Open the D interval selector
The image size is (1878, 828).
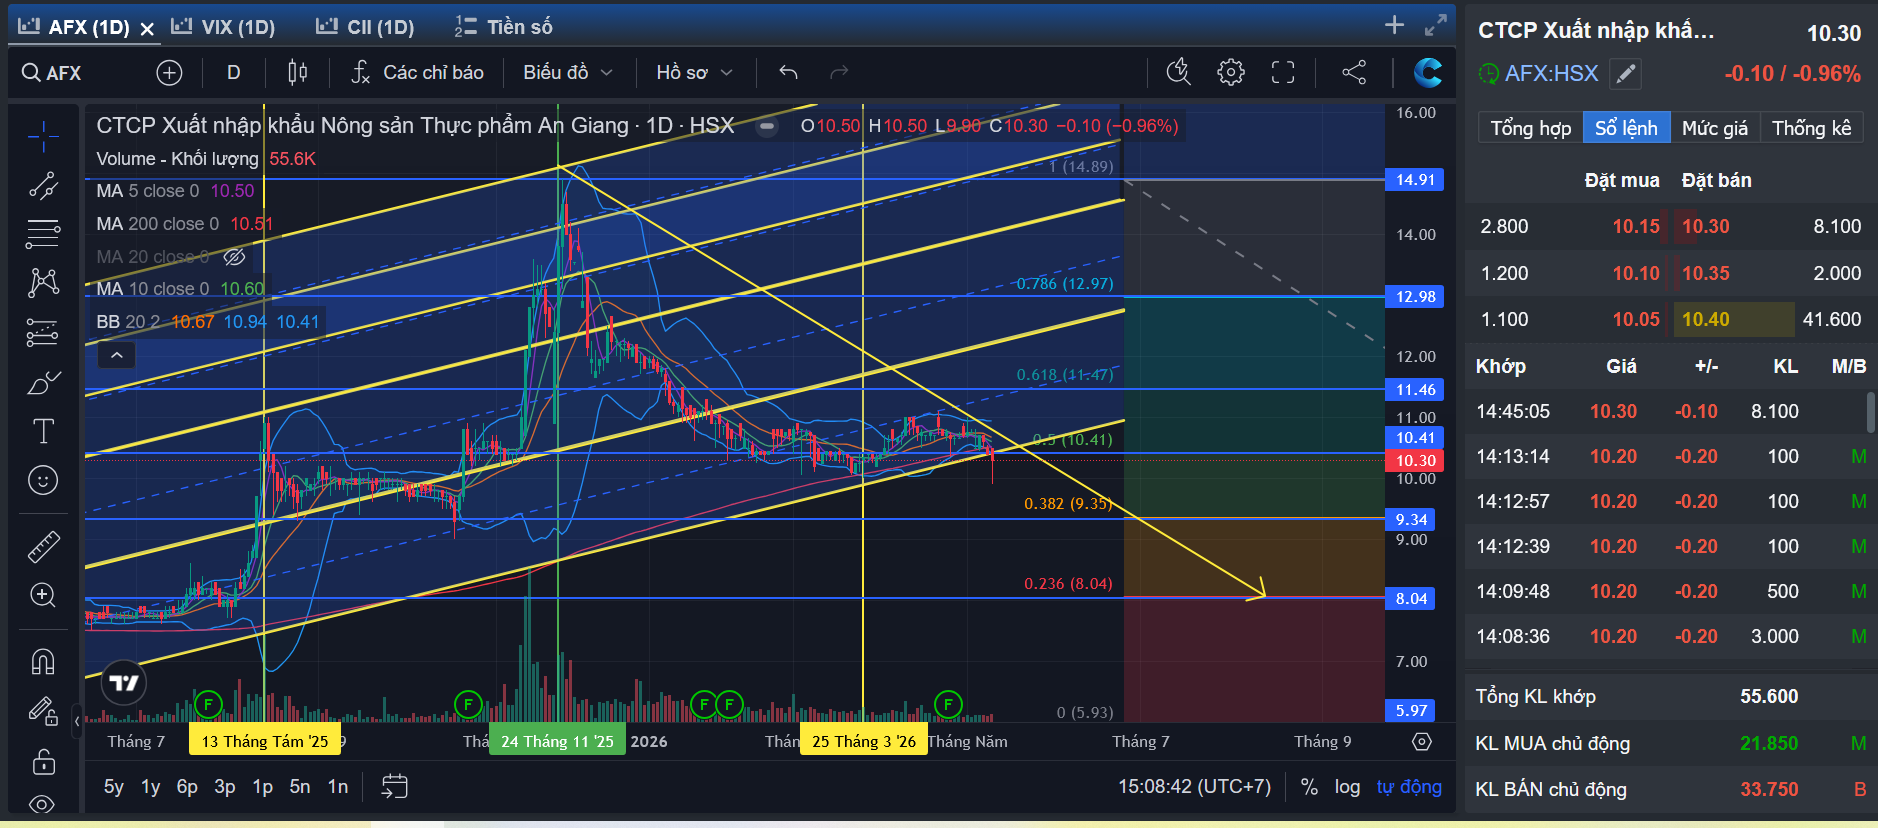tap(233, 72)
